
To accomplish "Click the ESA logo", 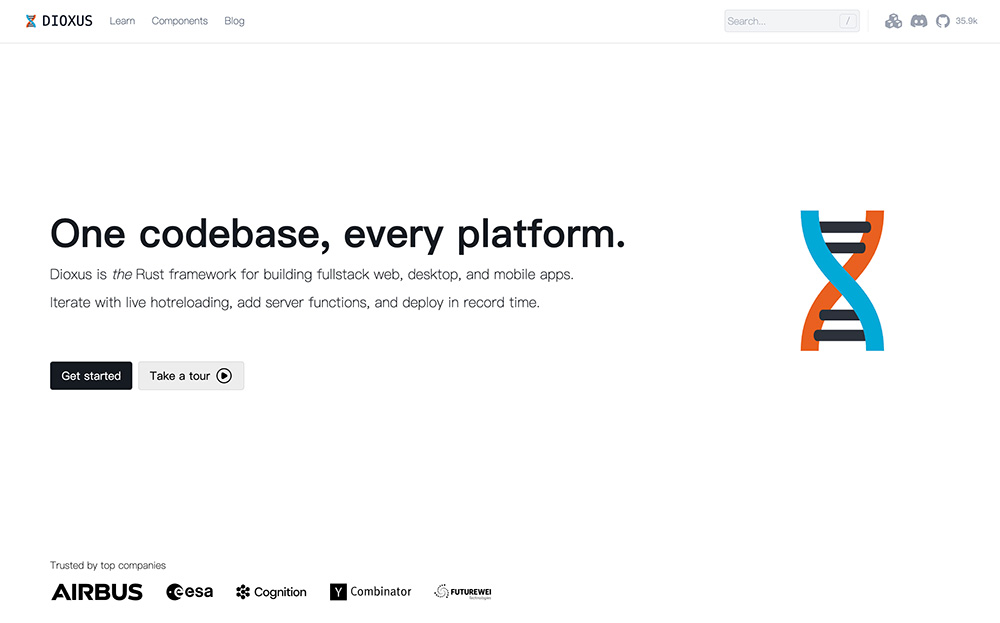I will click(x=189, y=592).
